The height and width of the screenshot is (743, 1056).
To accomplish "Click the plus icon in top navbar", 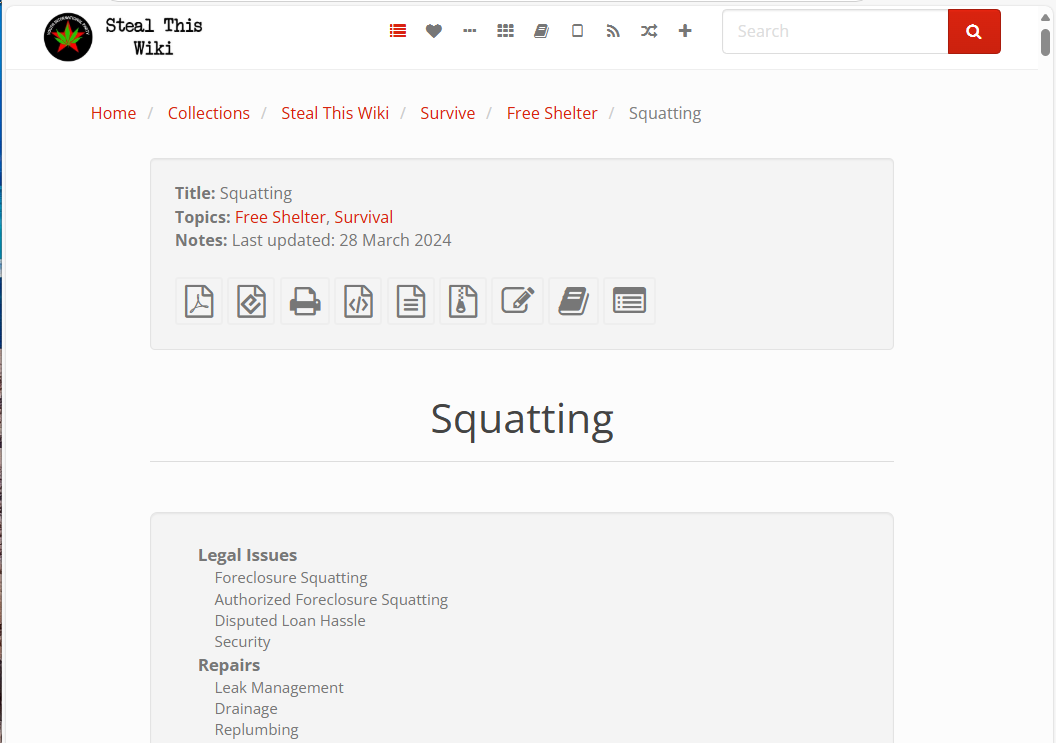I will [685, 31].
